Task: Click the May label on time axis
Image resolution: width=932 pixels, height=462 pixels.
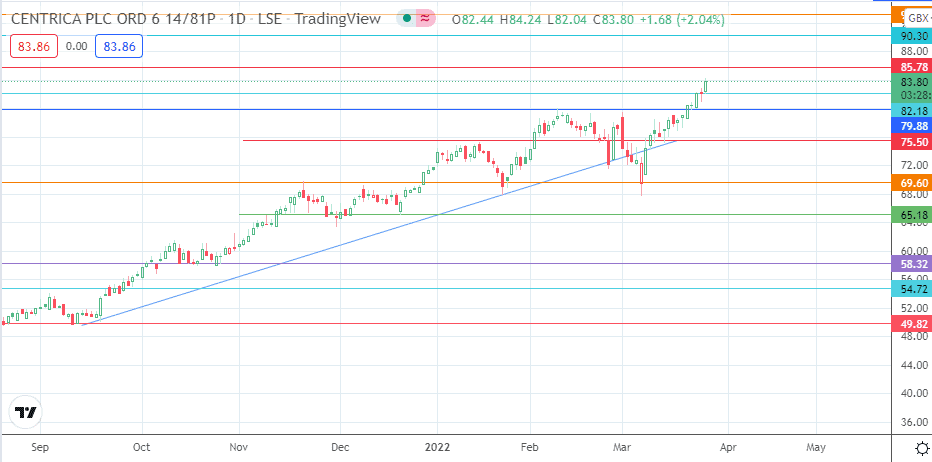Action: [816, 447]
